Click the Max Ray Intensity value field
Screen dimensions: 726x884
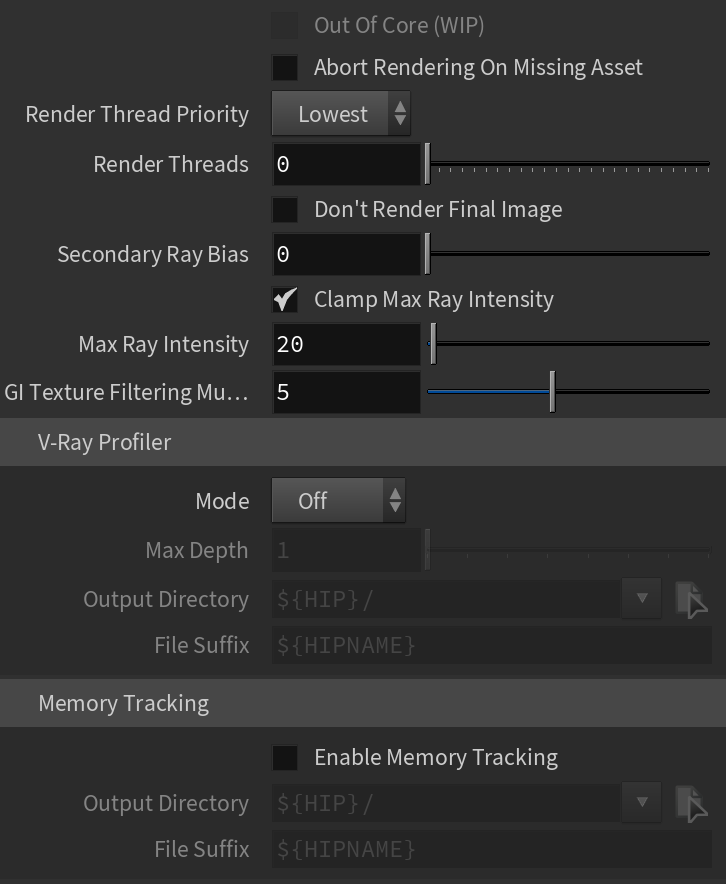[x=347, y=344]
